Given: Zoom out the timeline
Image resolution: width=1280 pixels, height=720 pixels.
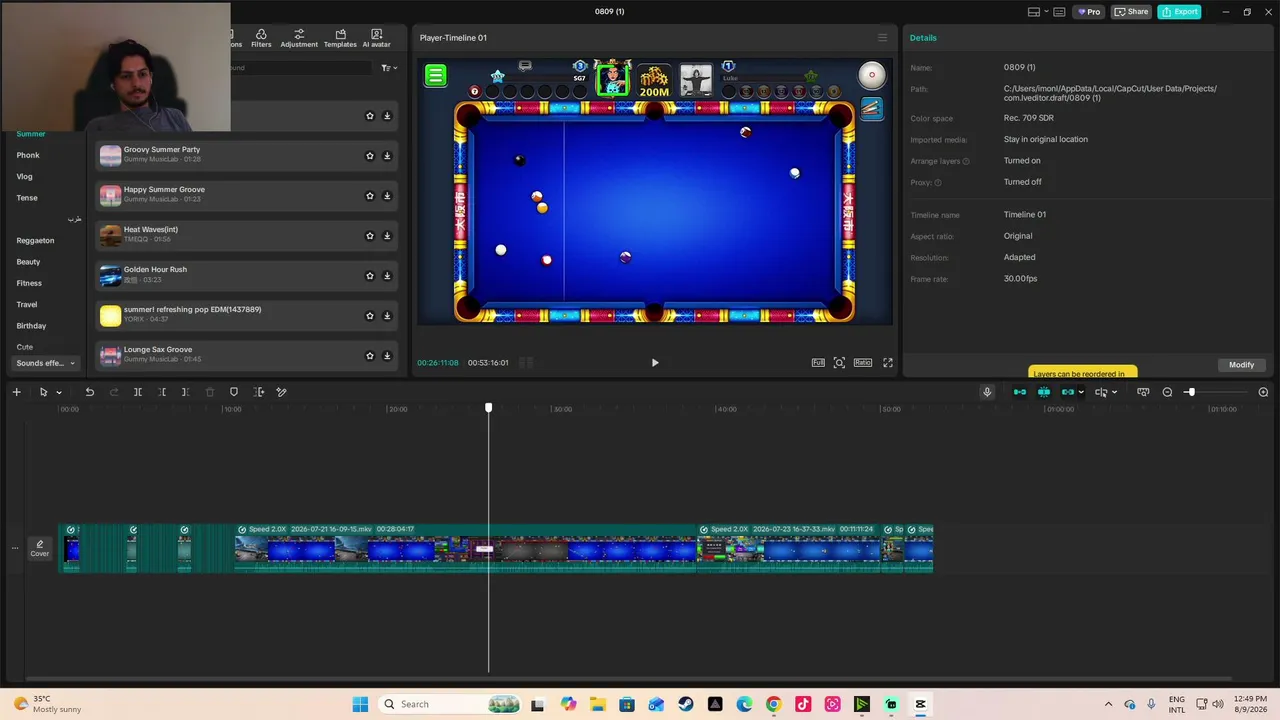Looking at the screenshot, I should pos(1167,392).
